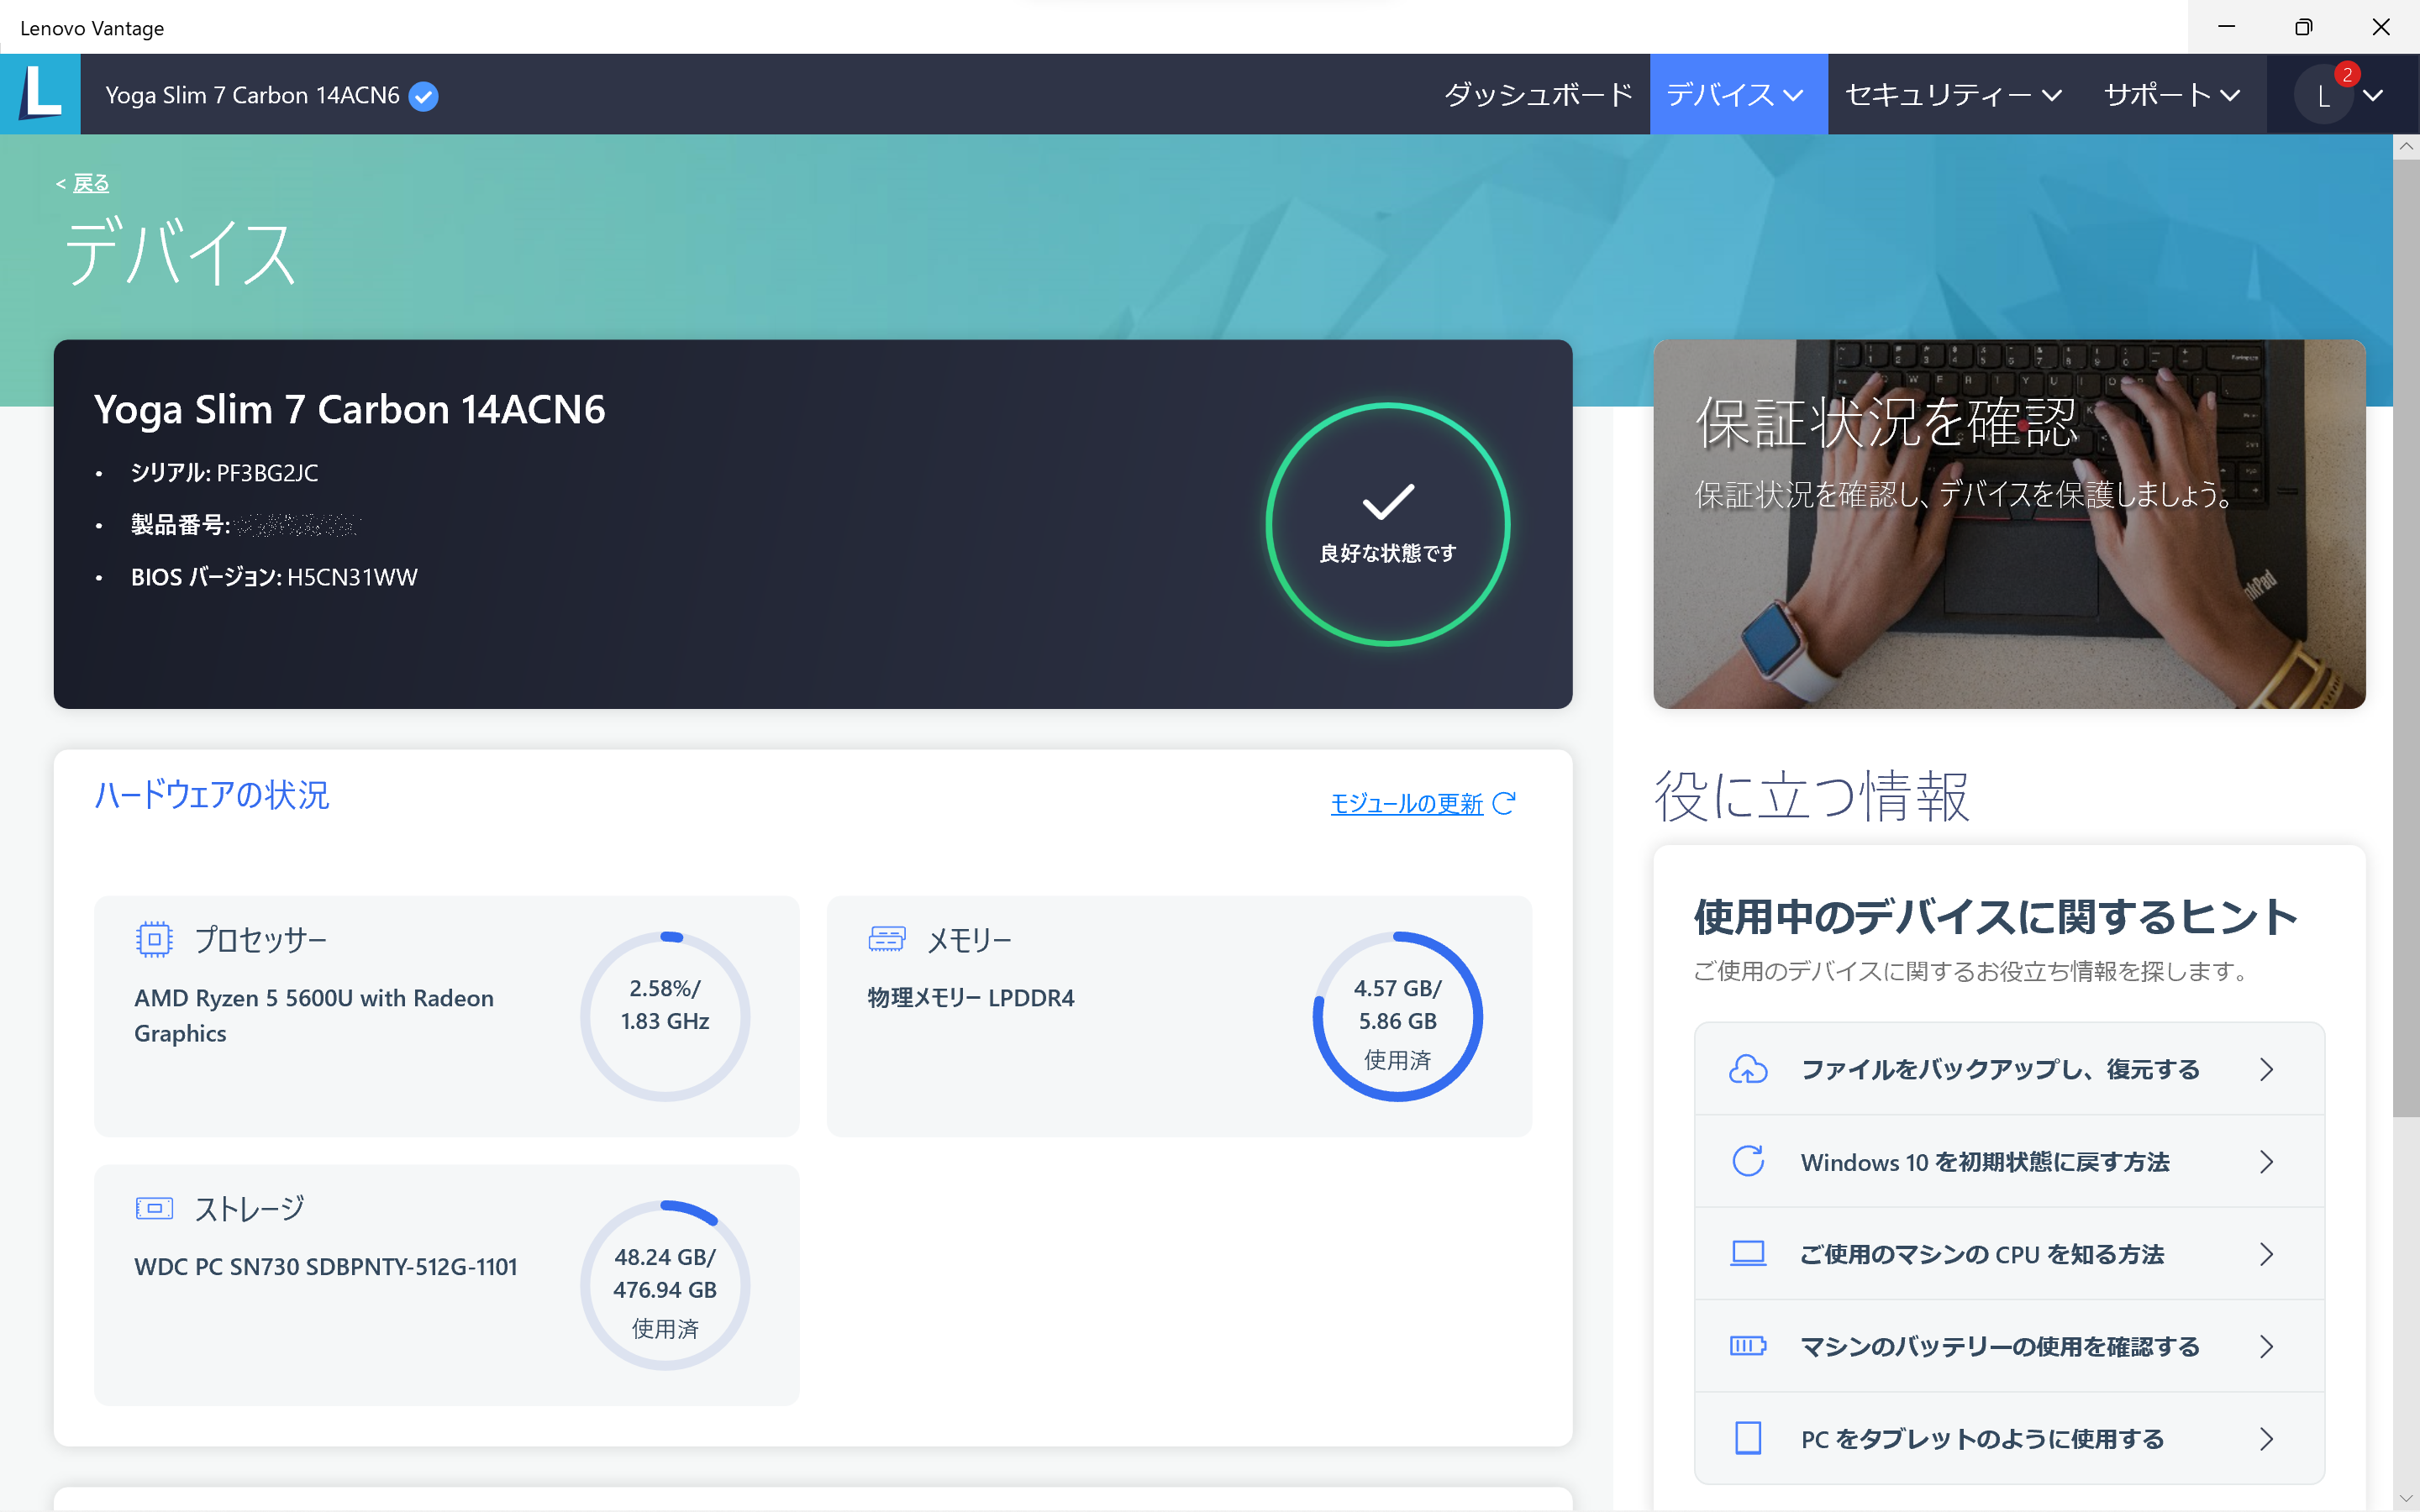Screen dimensions: 2420x1512
Task: Click the storage drive icon
Action: (x=154, y=1208)
